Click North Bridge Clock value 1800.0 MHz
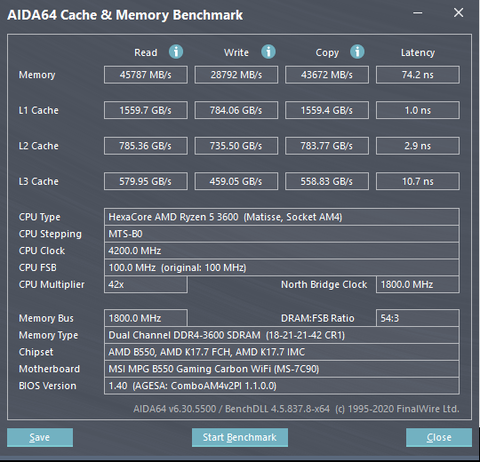 [418, 285]
